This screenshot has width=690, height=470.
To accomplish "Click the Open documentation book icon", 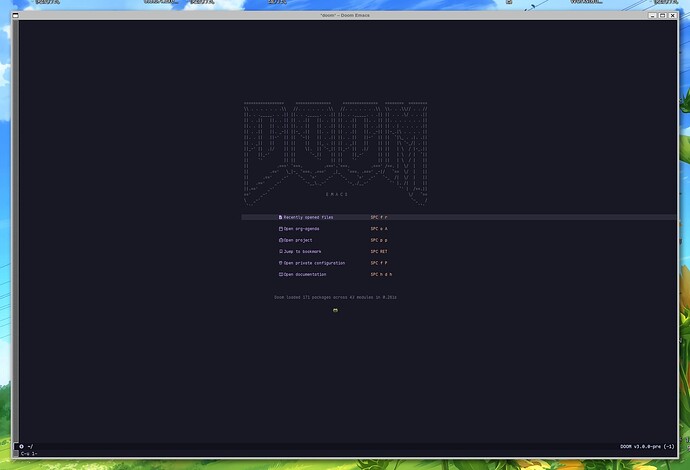I will [x=280, y=275].
